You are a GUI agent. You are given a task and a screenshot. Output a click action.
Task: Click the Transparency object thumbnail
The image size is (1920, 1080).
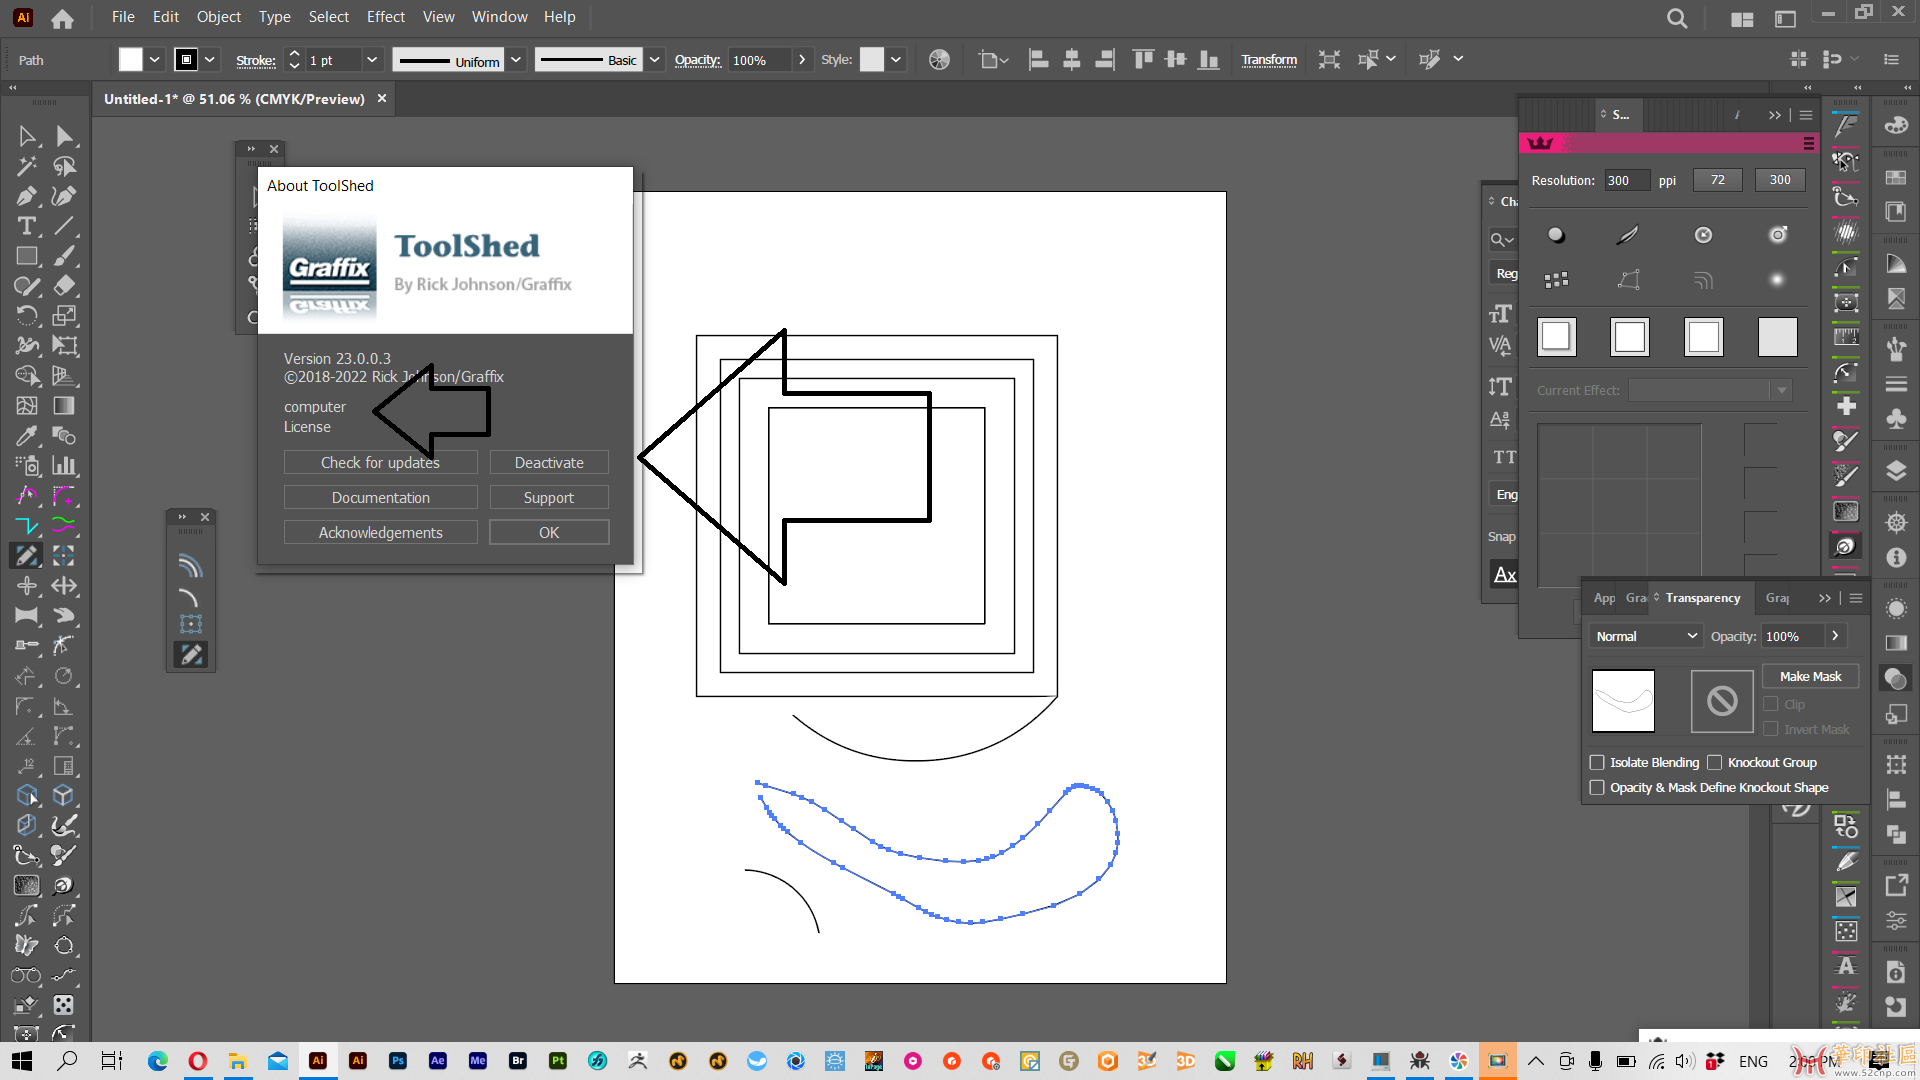click(x=1623, y=701)
